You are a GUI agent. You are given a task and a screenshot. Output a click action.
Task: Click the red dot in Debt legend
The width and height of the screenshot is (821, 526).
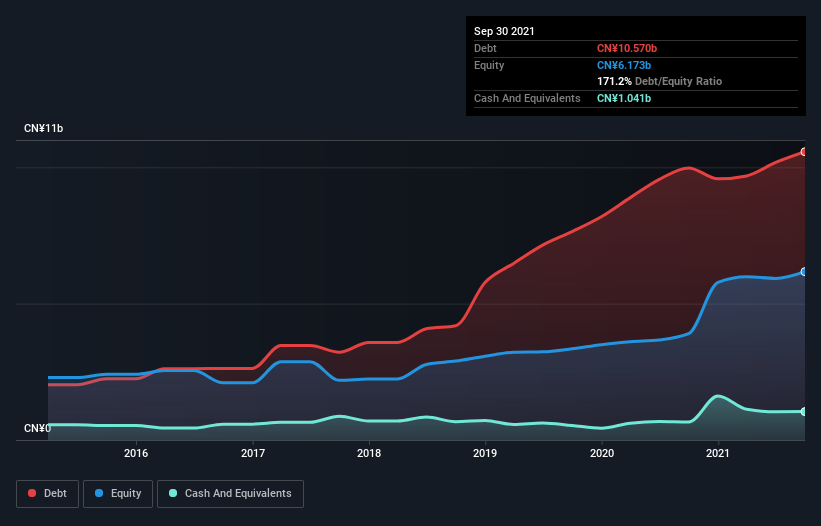(32, 493)
